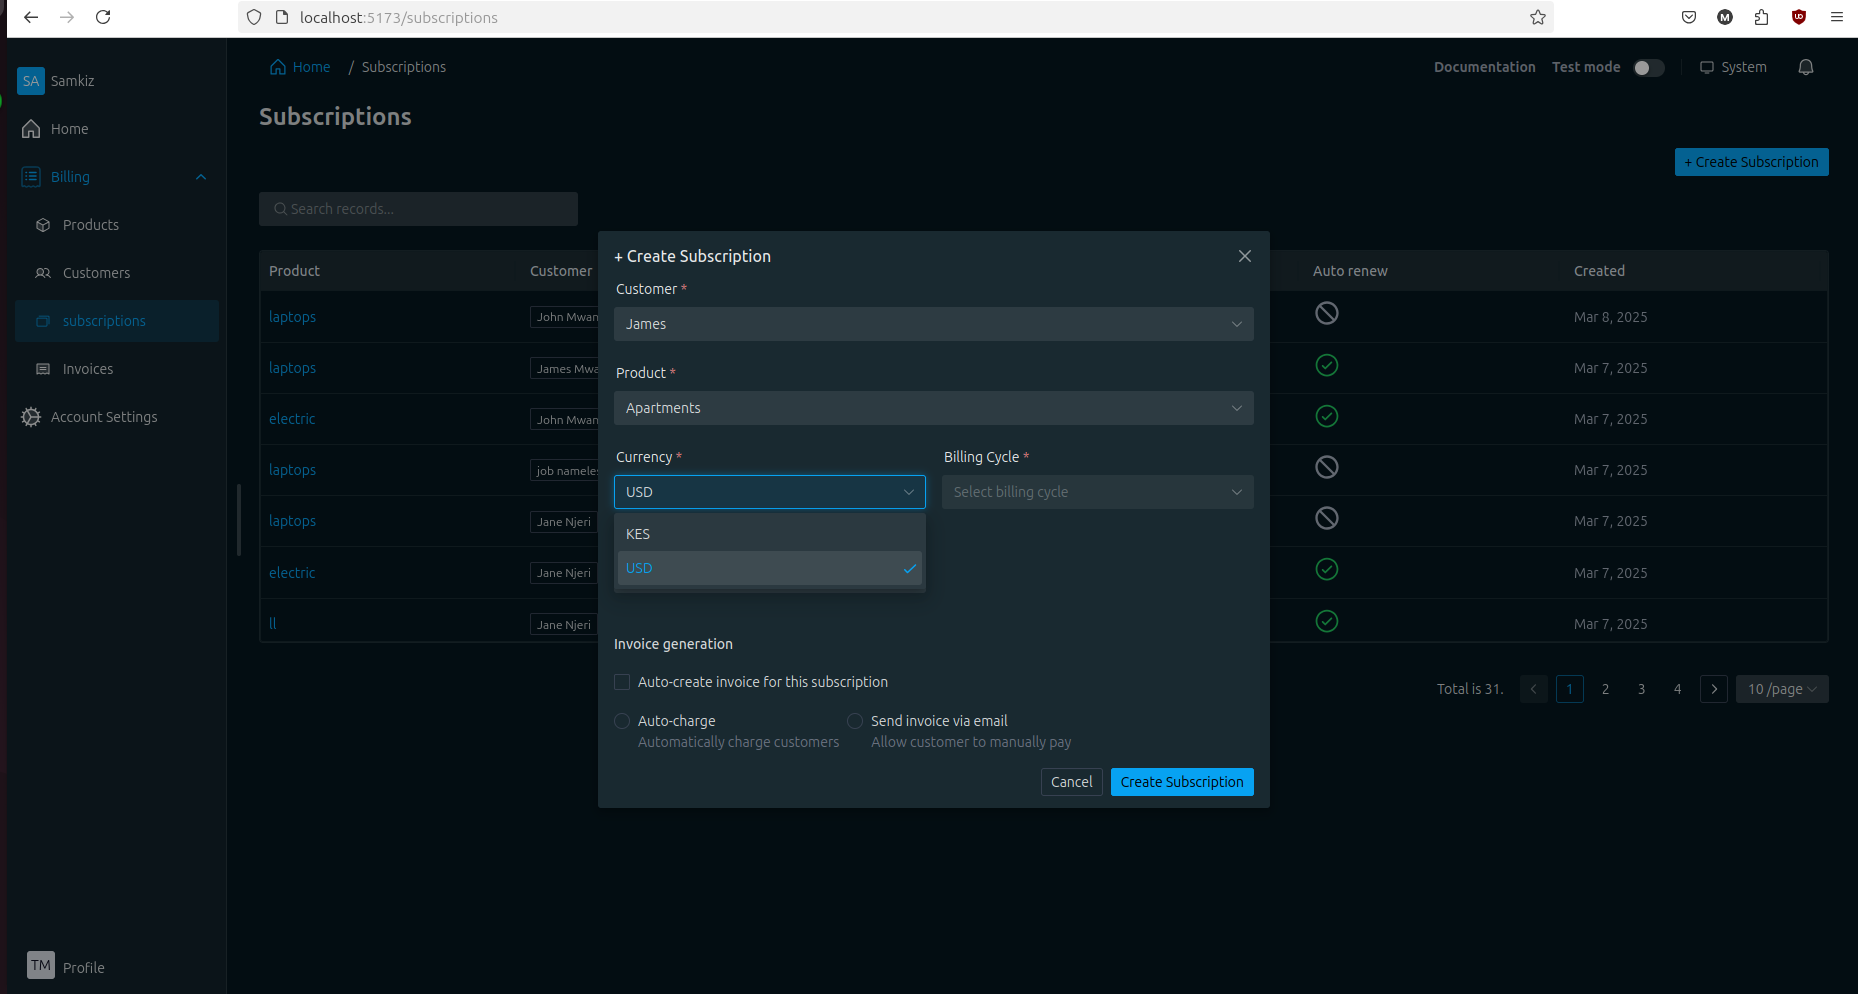
Task: Click the TM Profile avatar
Action: [41, 966]
